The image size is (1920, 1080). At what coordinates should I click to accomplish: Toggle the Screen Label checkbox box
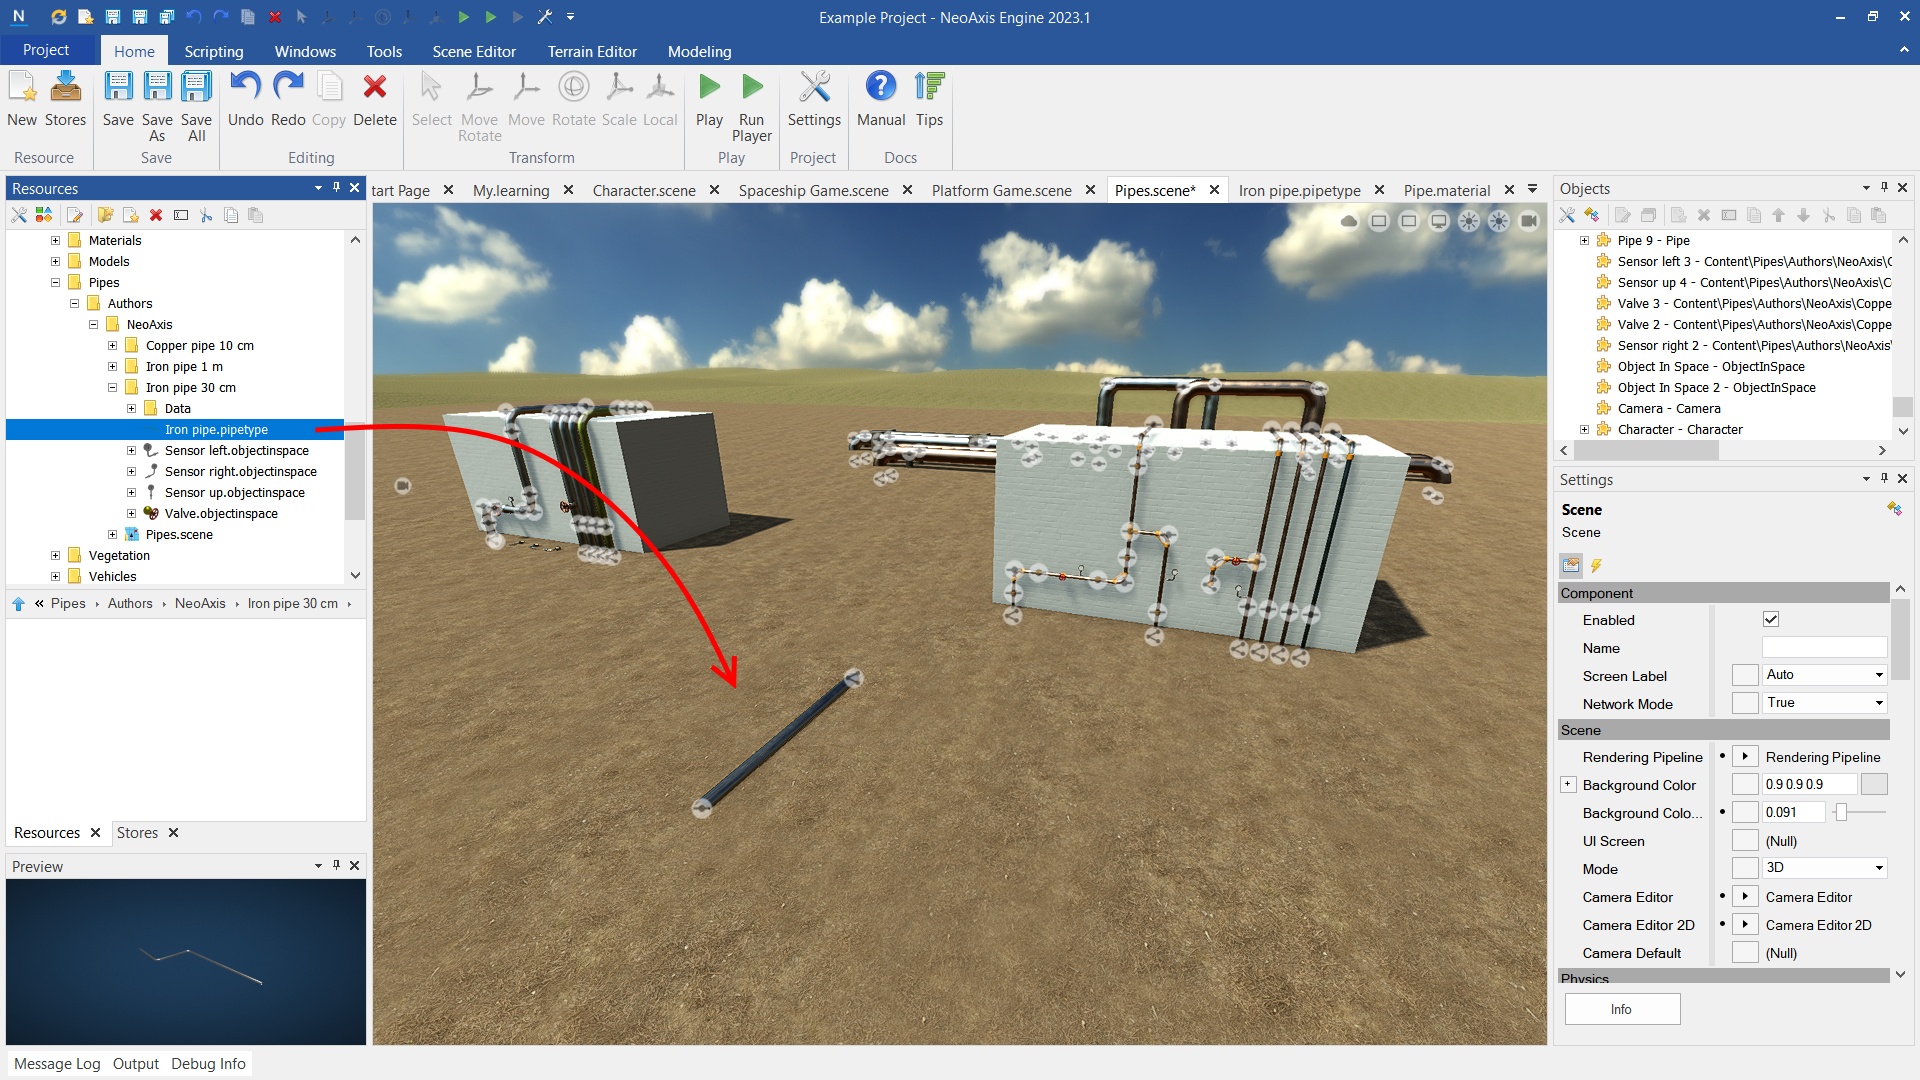1745,676
